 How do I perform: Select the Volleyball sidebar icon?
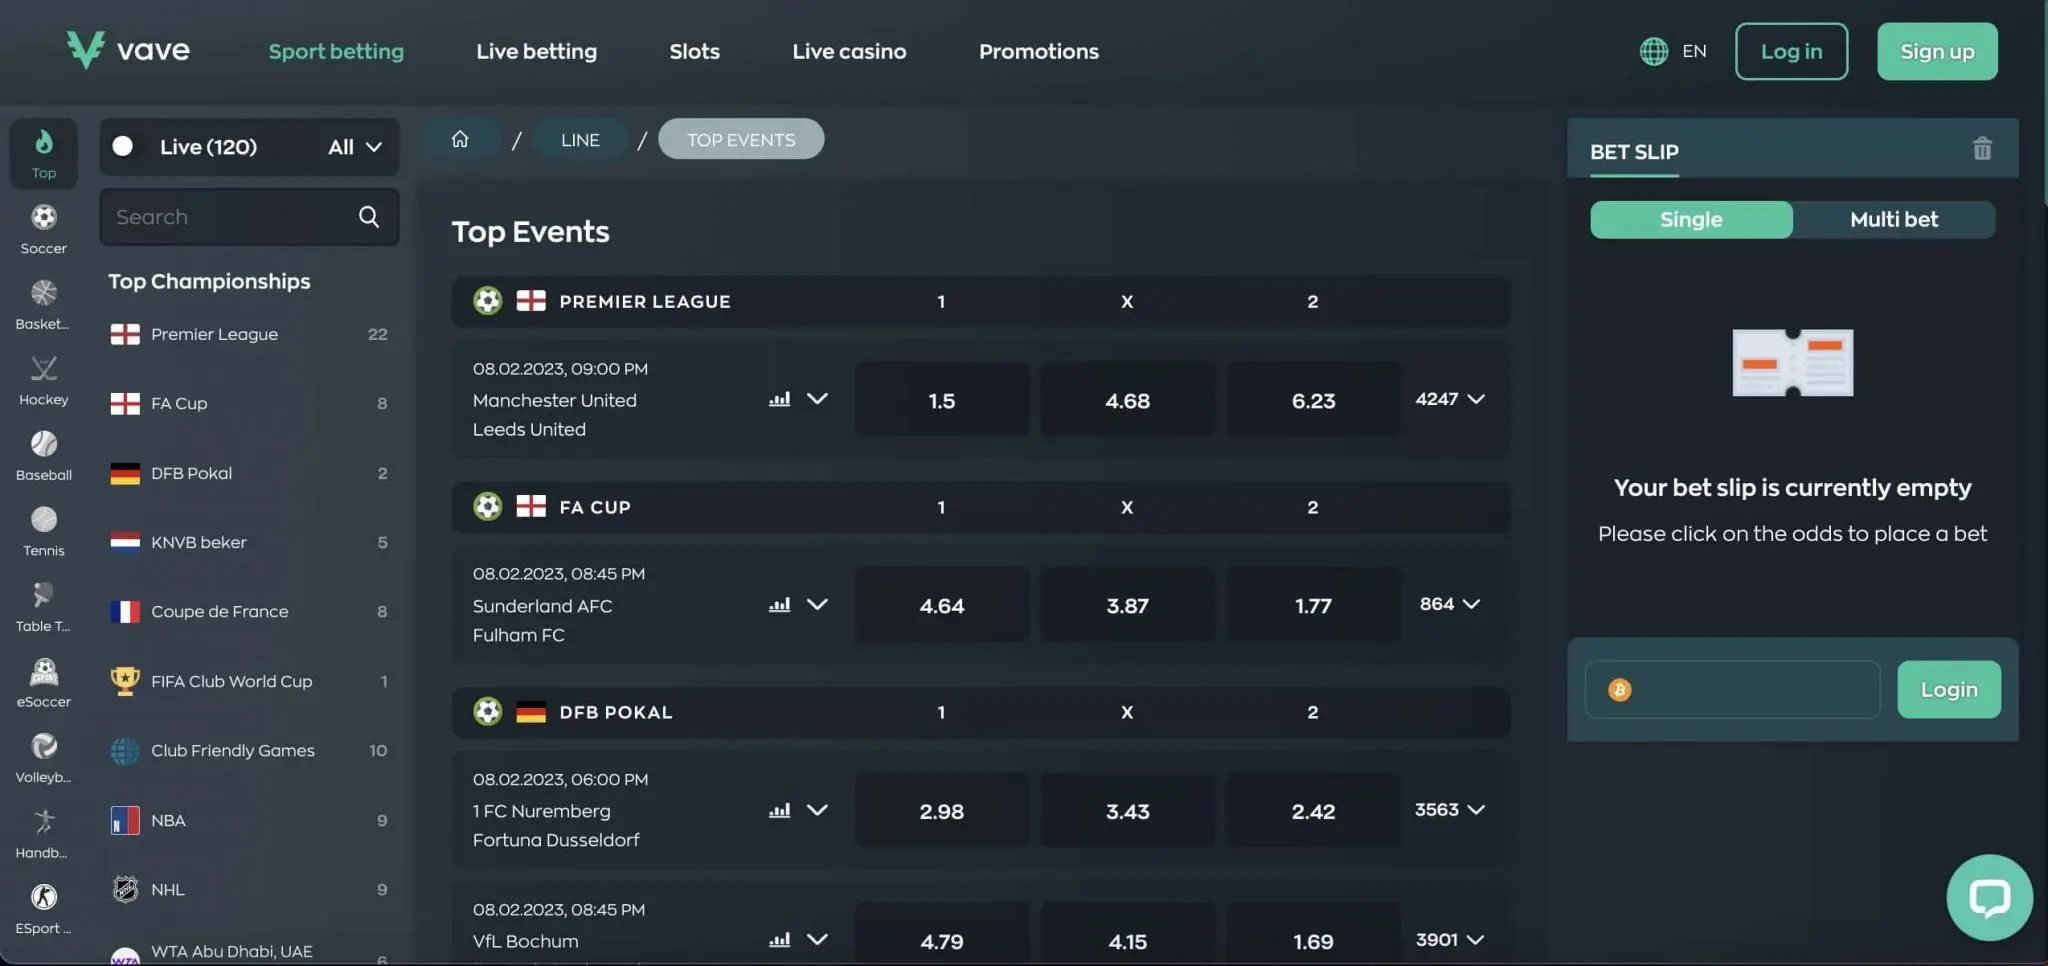point(44,746)
